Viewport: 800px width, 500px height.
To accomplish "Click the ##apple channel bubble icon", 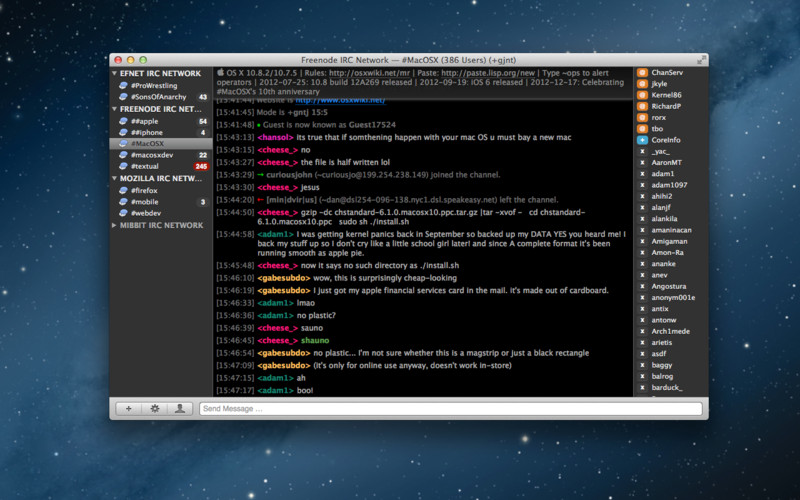I will tap(123, 121).
